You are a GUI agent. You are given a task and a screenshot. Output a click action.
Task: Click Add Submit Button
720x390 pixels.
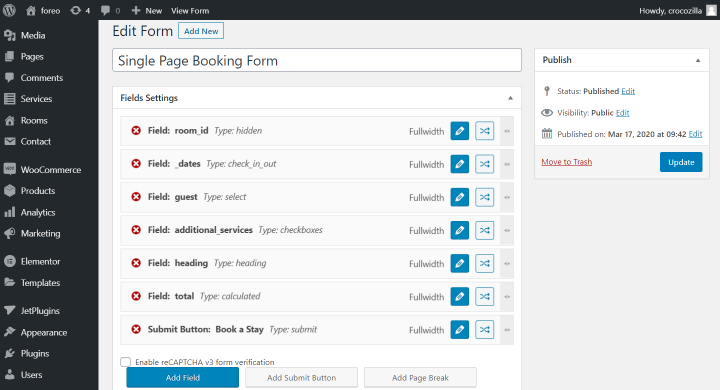[302, 378]
